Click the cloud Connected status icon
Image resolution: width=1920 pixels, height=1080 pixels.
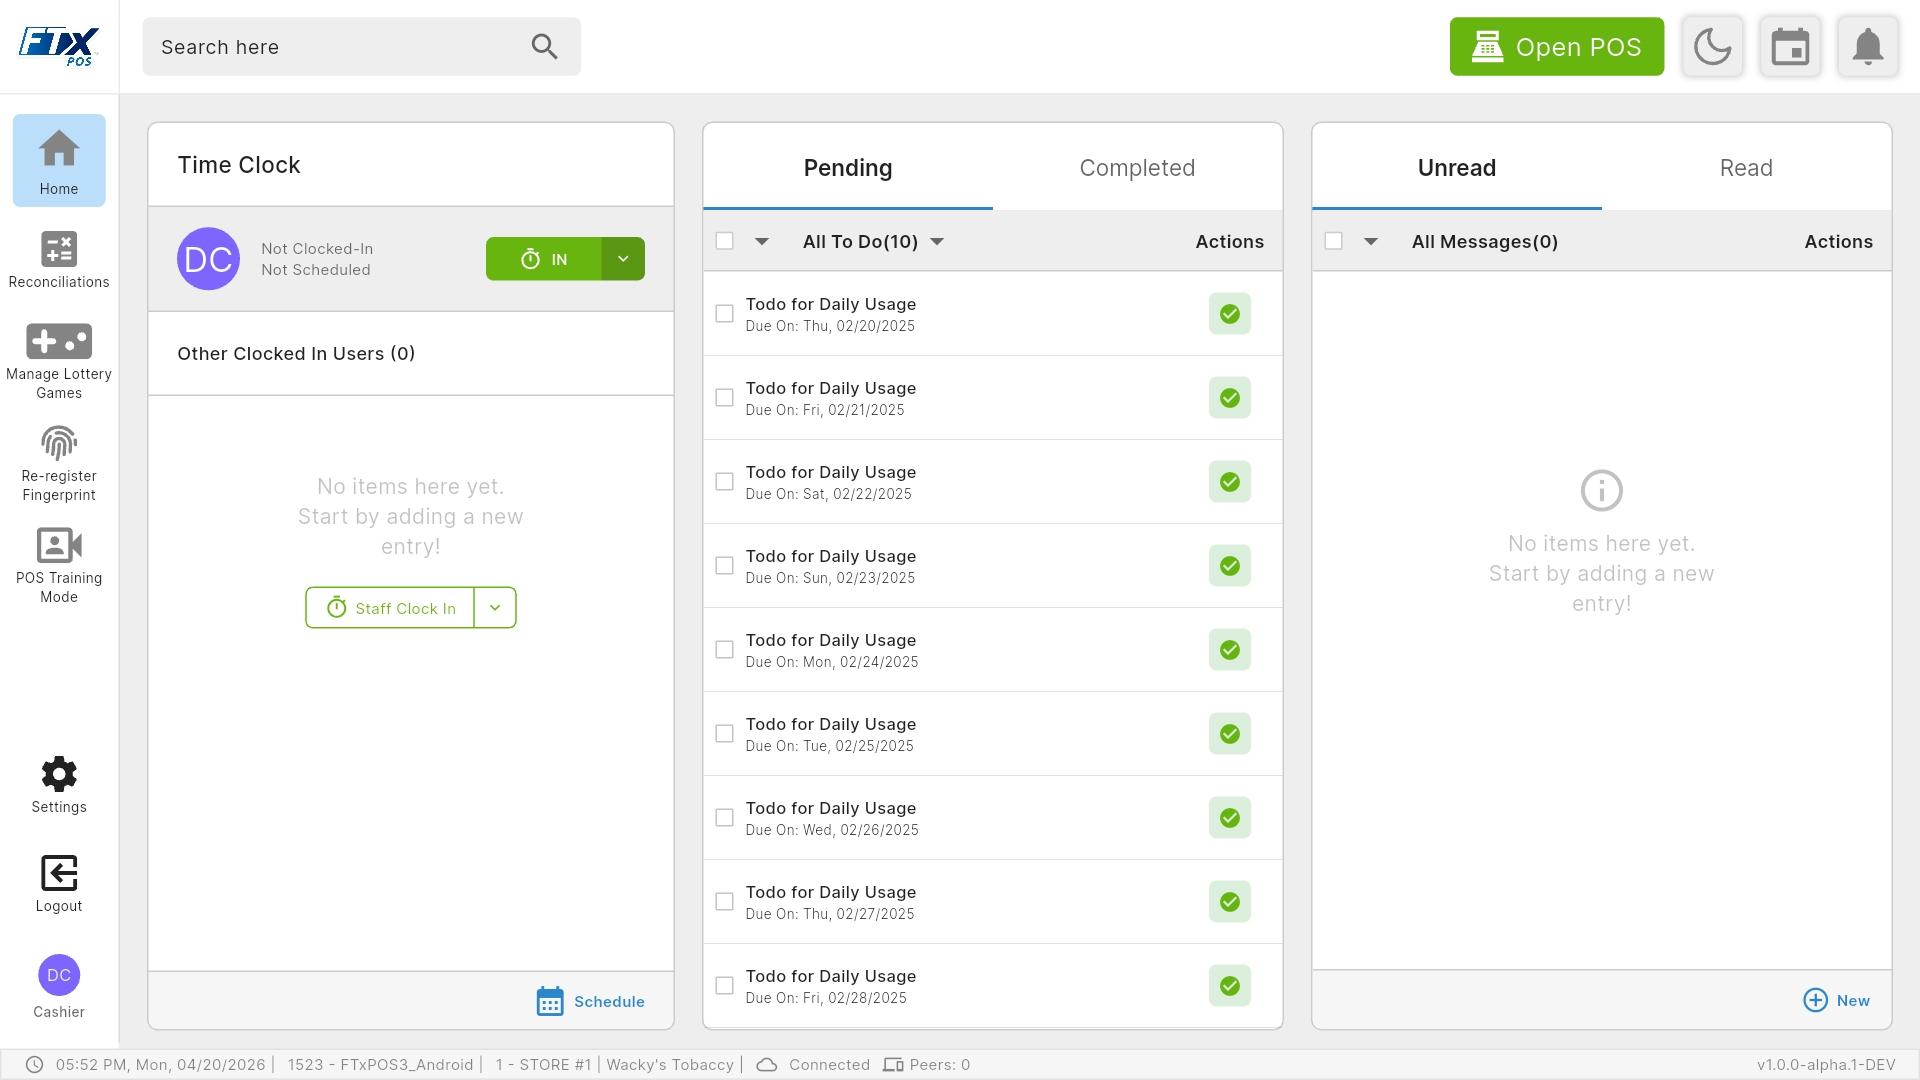click(767, 1065)
